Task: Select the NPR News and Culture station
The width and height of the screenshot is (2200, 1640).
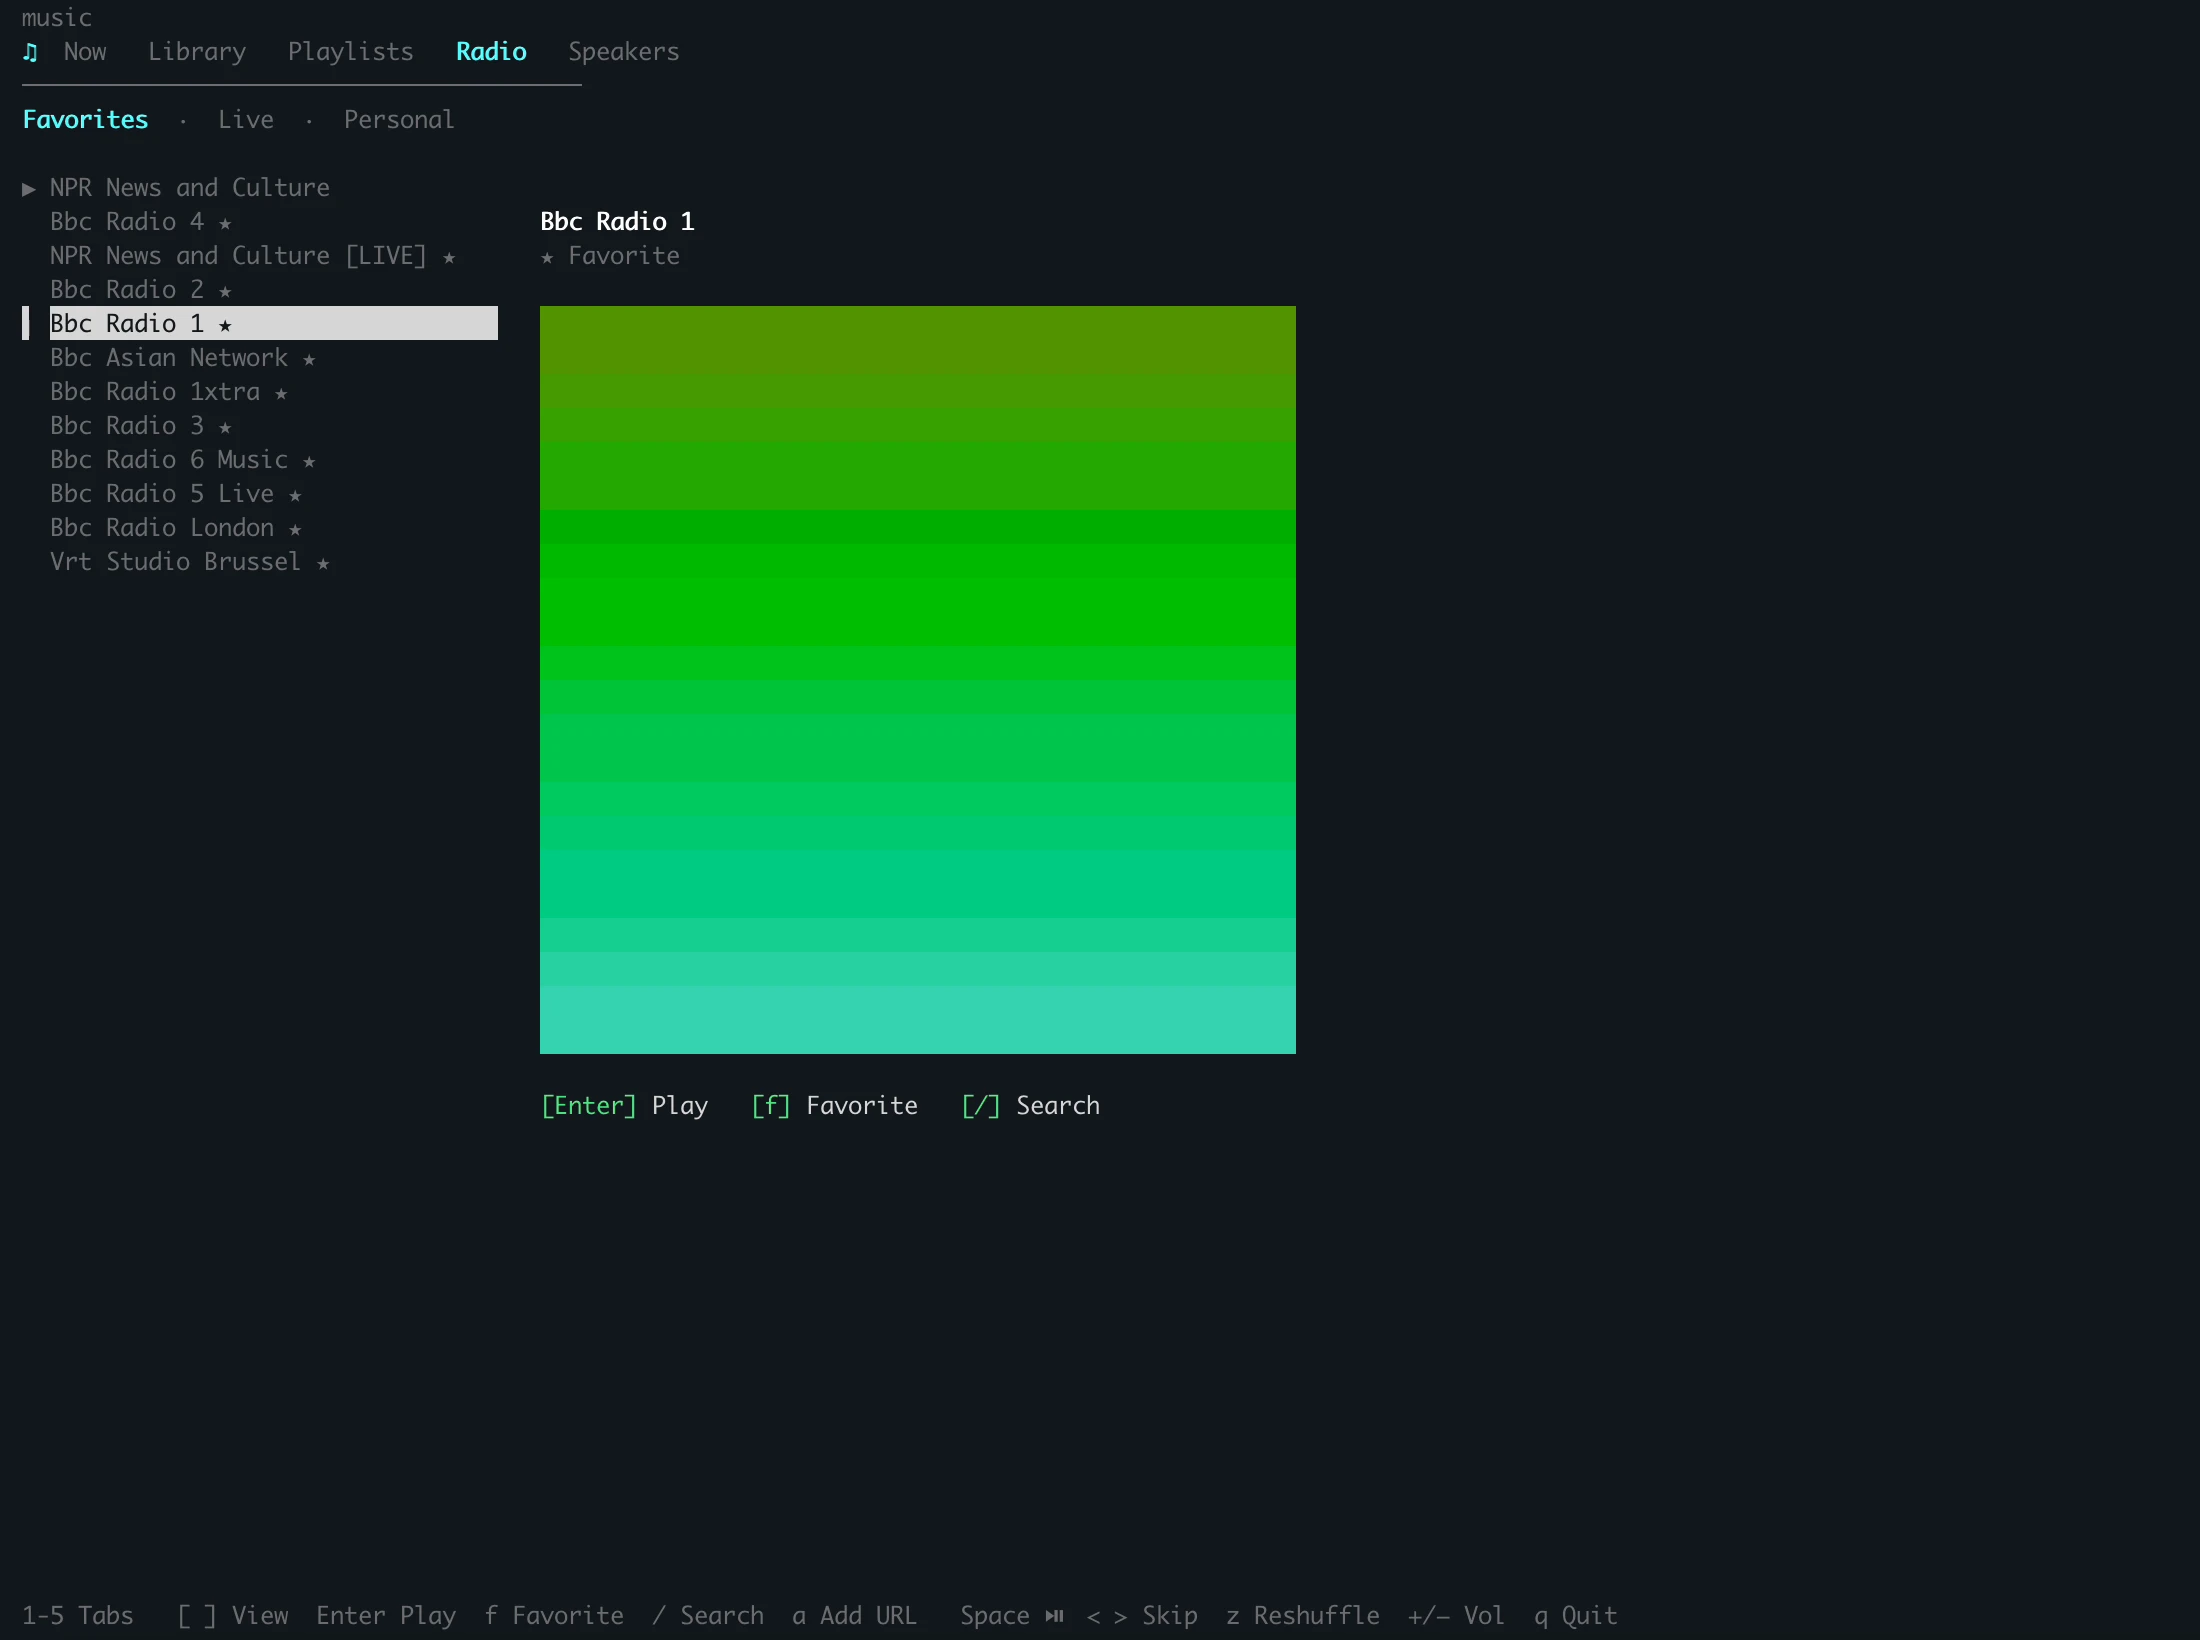Action: point(190,188)
